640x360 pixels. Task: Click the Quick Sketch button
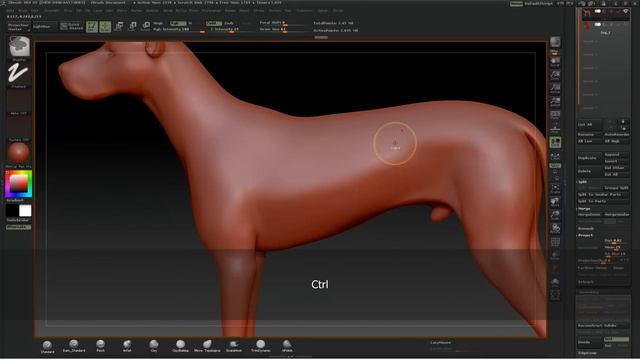click(71, 27)
